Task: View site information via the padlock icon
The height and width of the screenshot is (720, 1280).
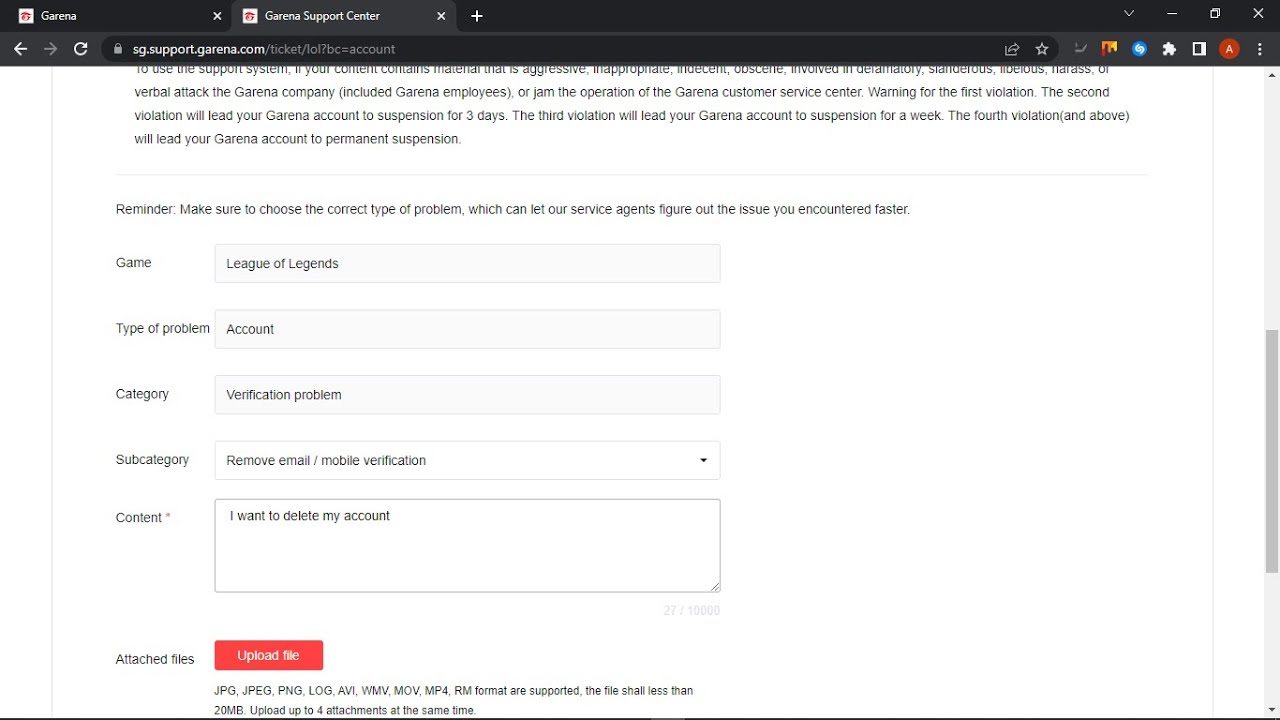Action: click(118, 49)
